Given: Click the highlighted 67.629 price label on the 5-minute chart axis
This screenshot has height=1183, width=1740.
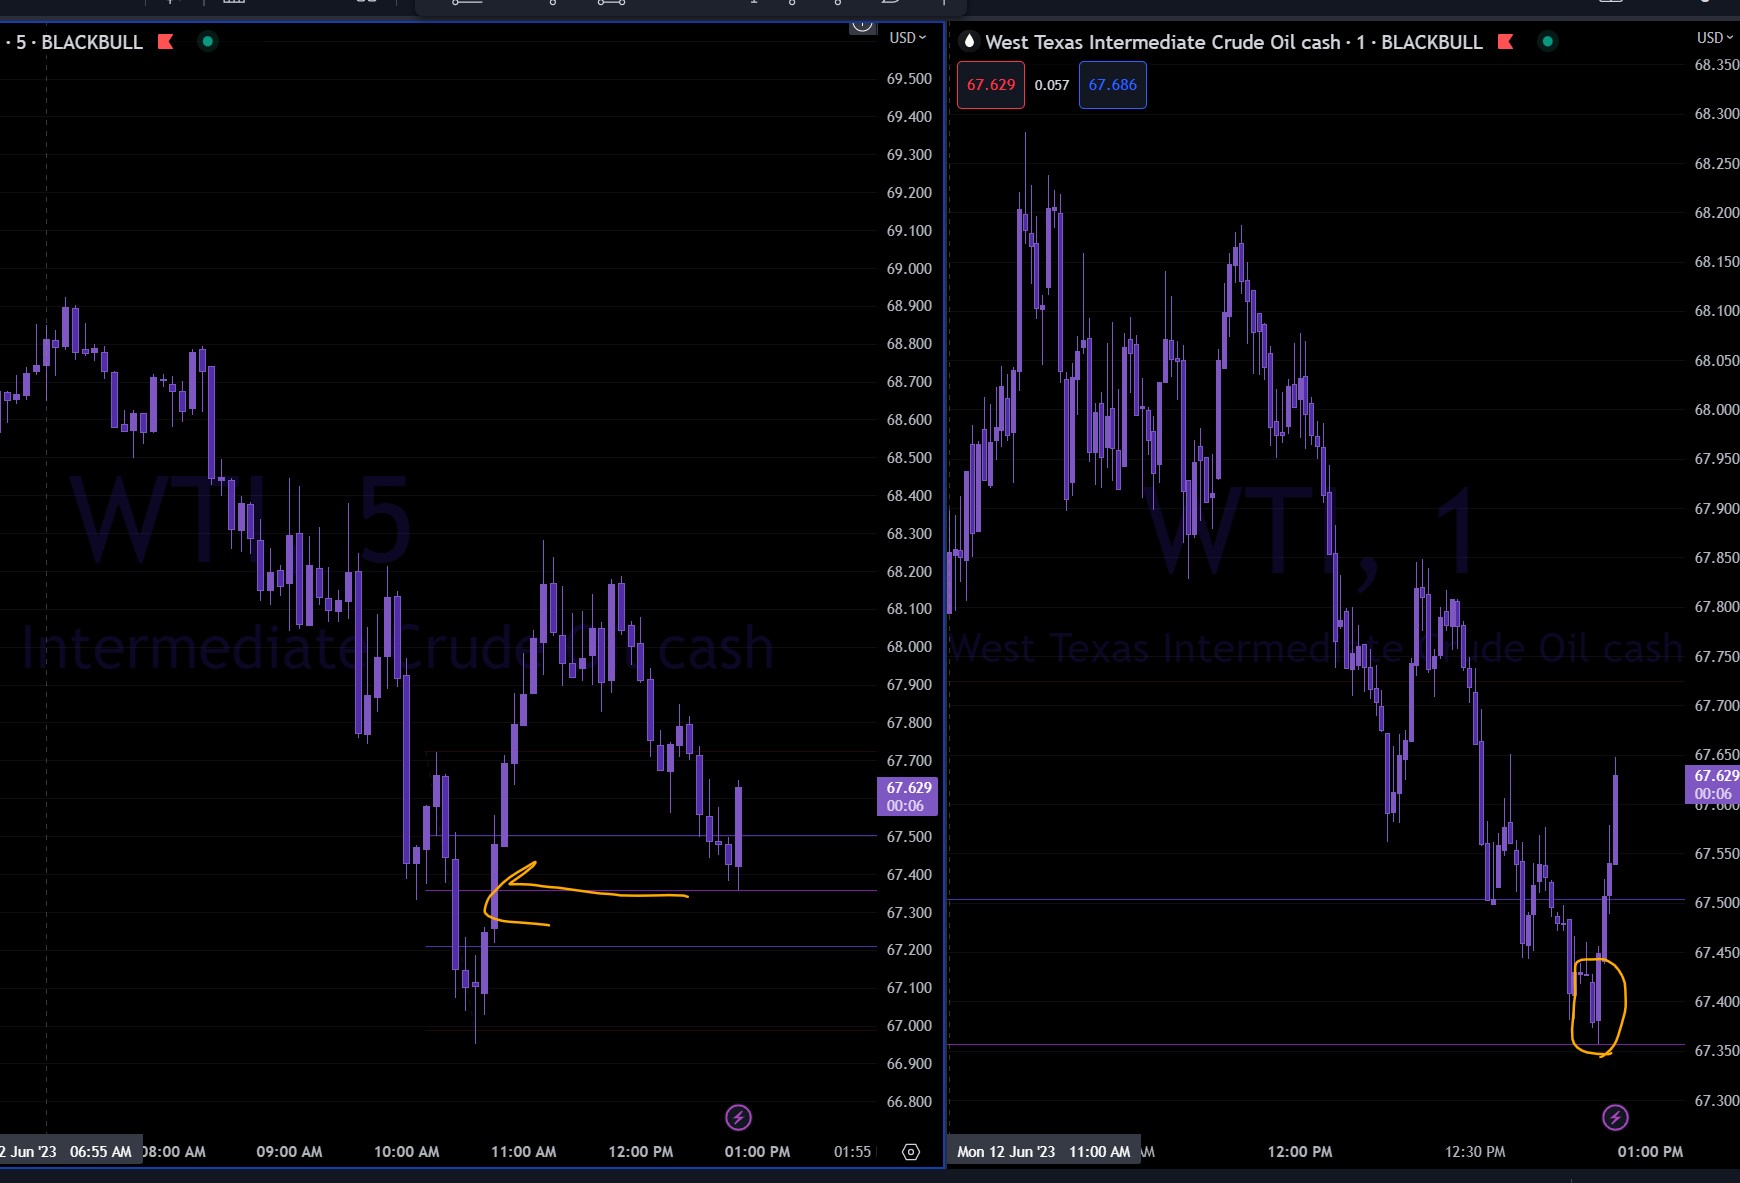Looking at the screenshot, I should [x=908, y=797].
